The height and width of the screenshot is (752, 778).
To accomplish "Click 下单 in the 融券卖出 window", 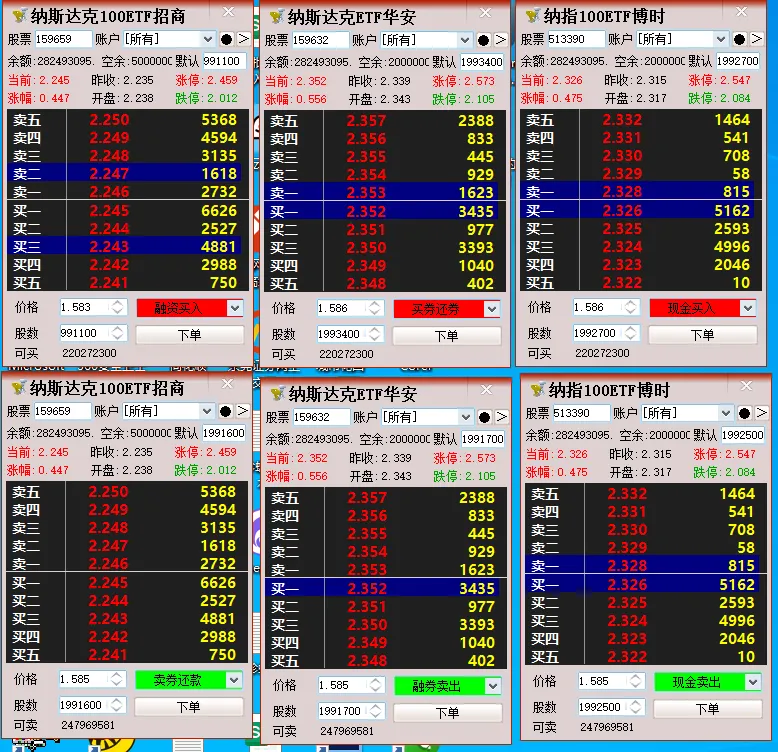I will (x=448, y=713).
